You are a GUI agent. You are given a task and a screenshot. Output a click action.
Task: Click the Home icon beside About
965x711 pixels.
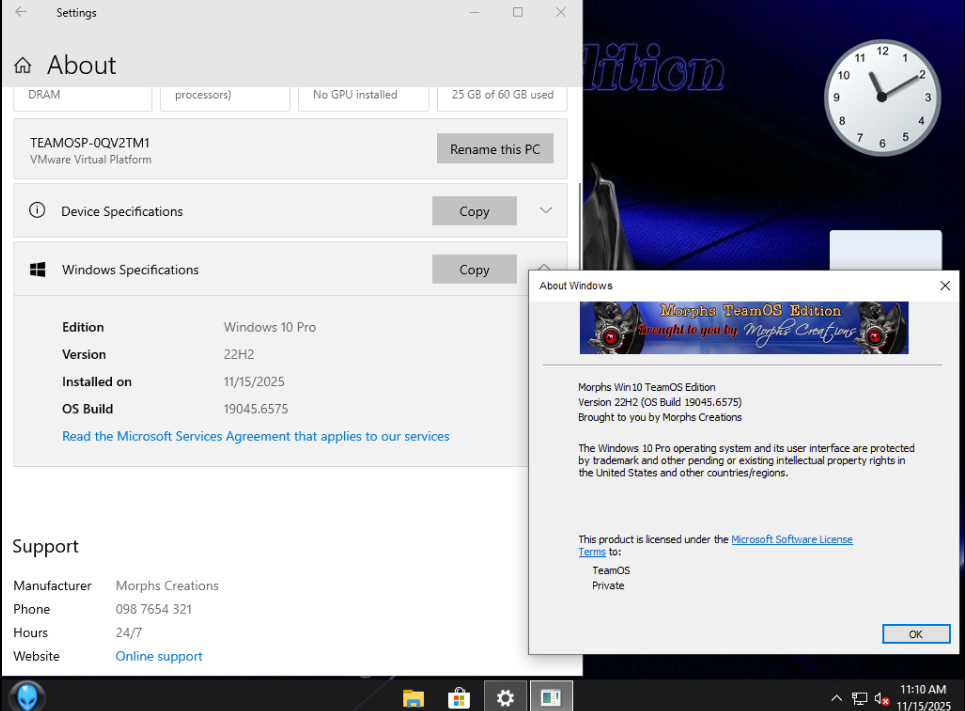point(23,66)
